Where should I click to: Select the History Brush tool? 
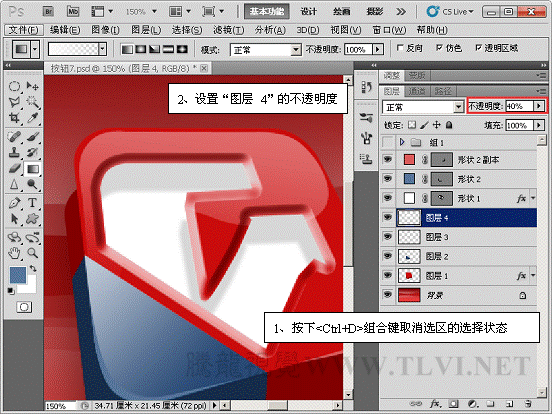[33, 152]
